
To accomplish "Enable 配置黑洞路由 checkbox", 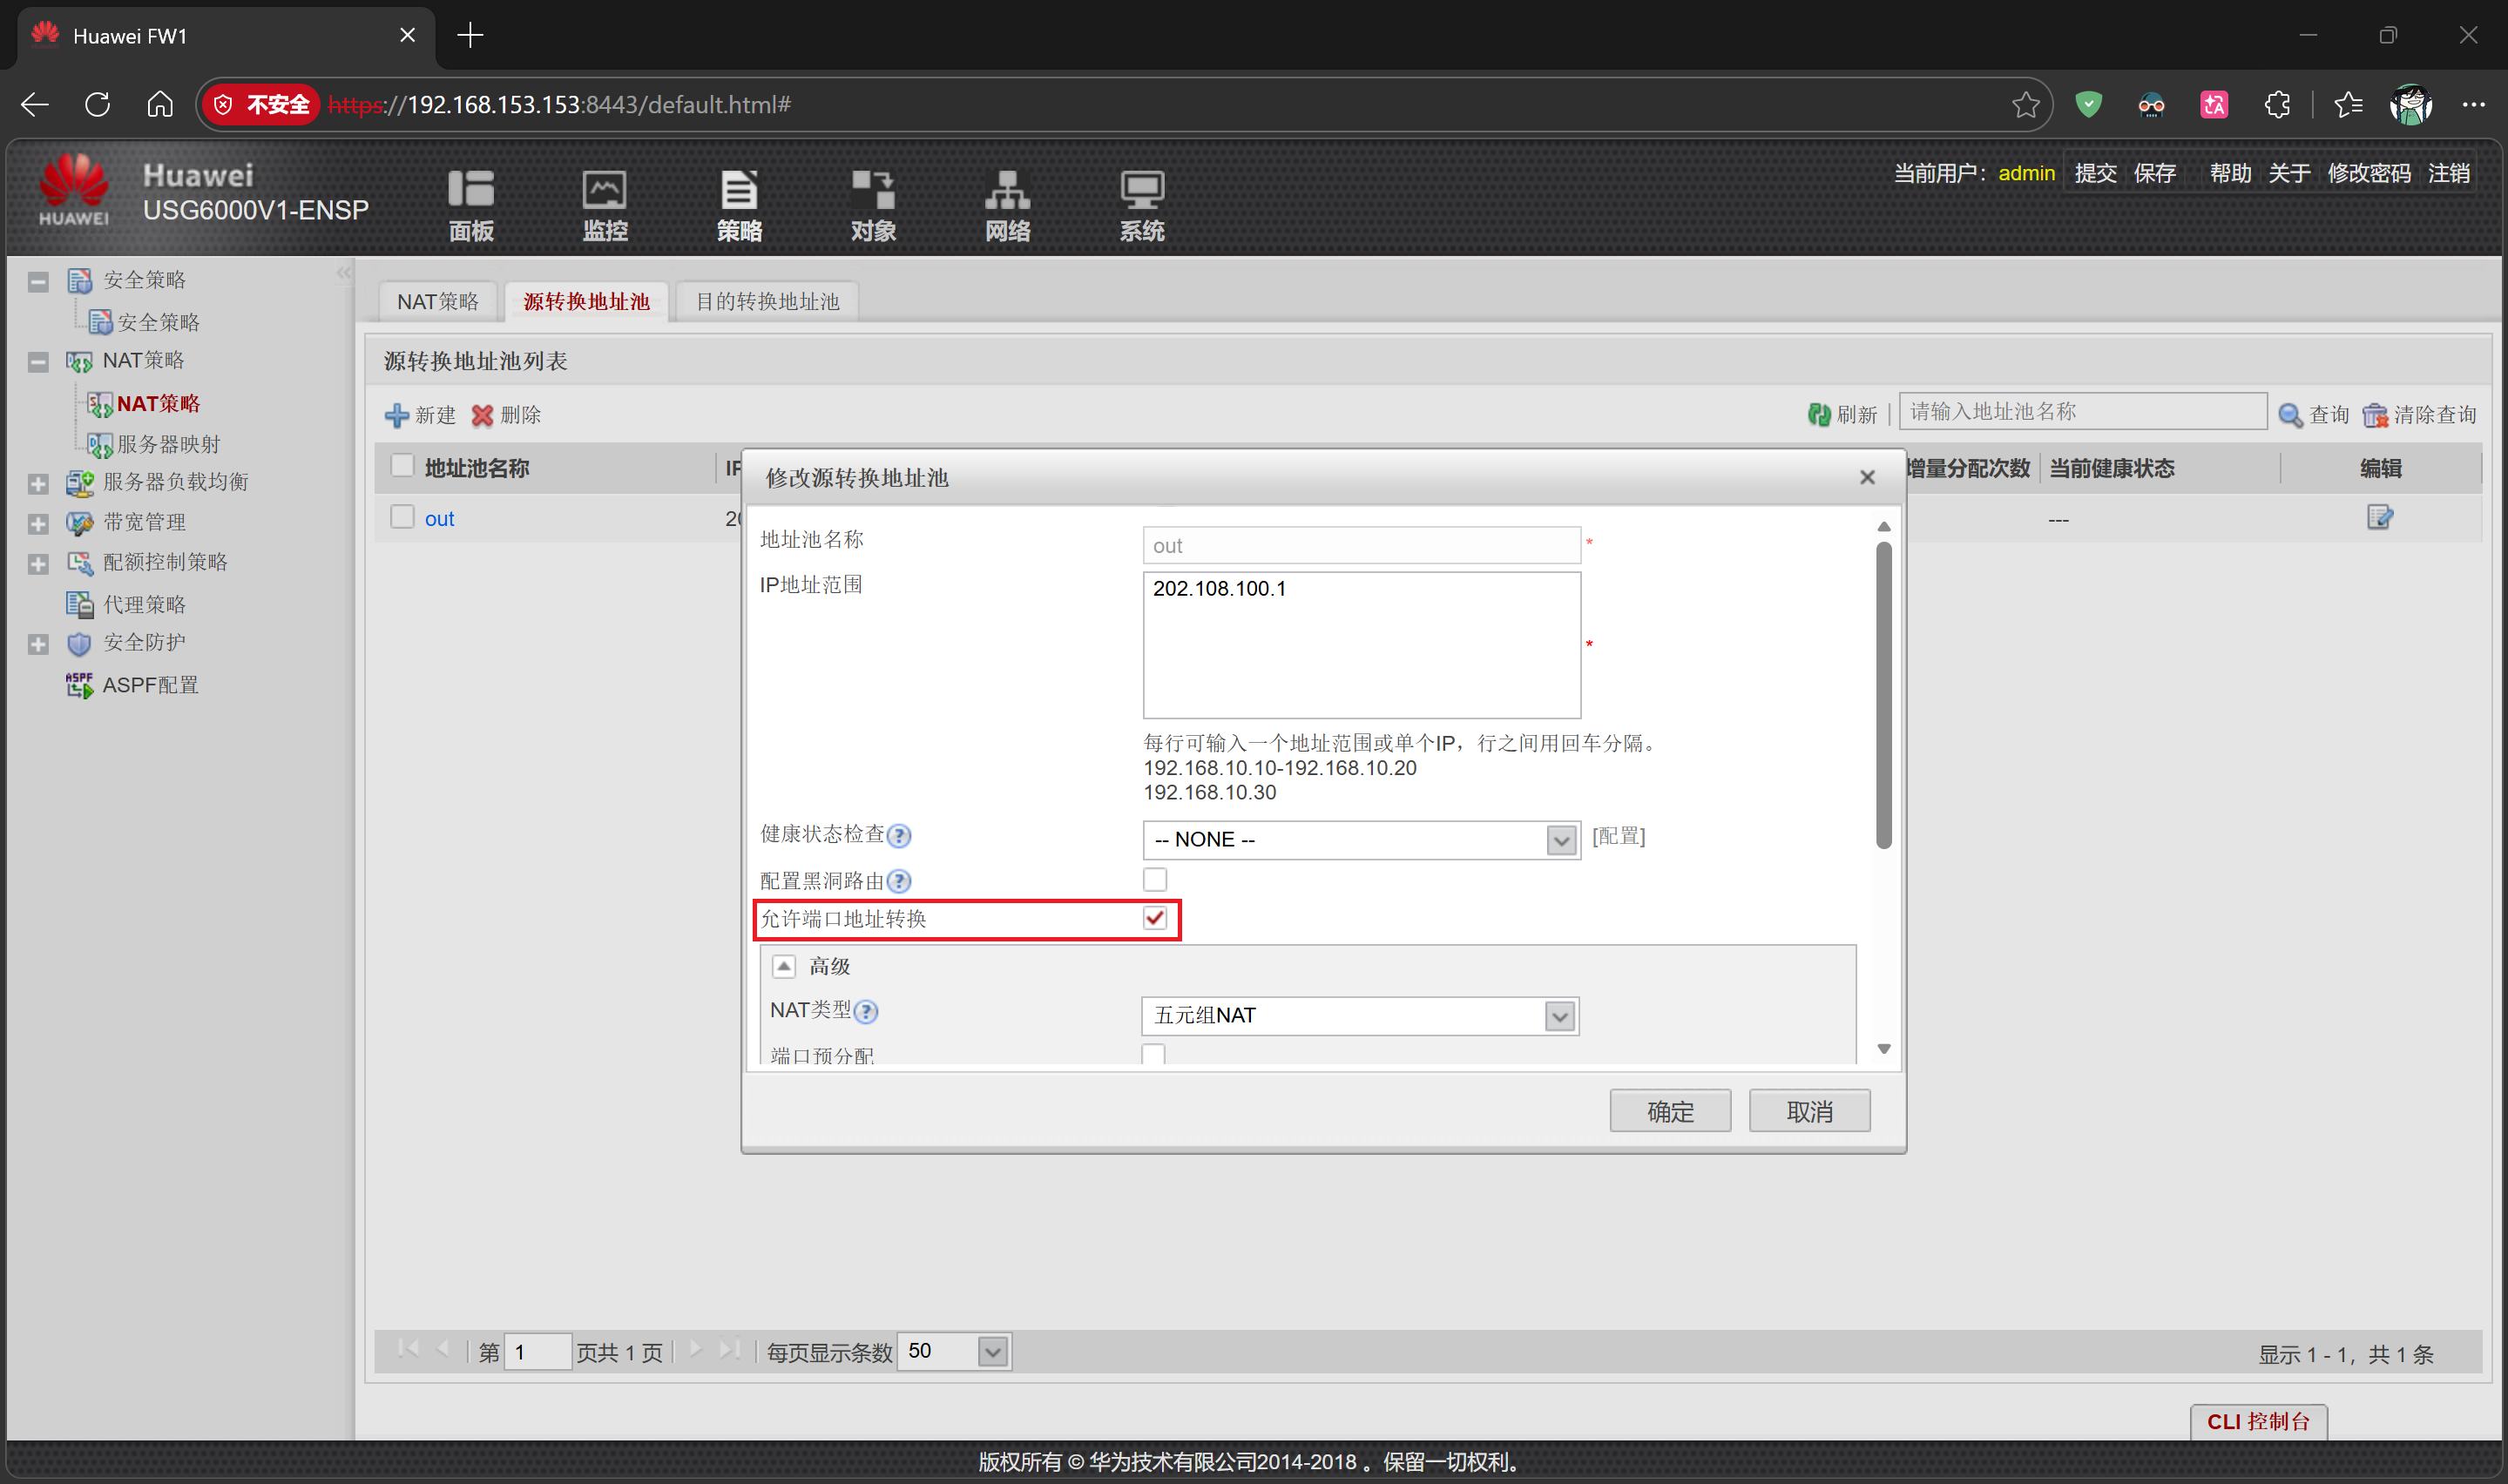I will click(1154, 880).
